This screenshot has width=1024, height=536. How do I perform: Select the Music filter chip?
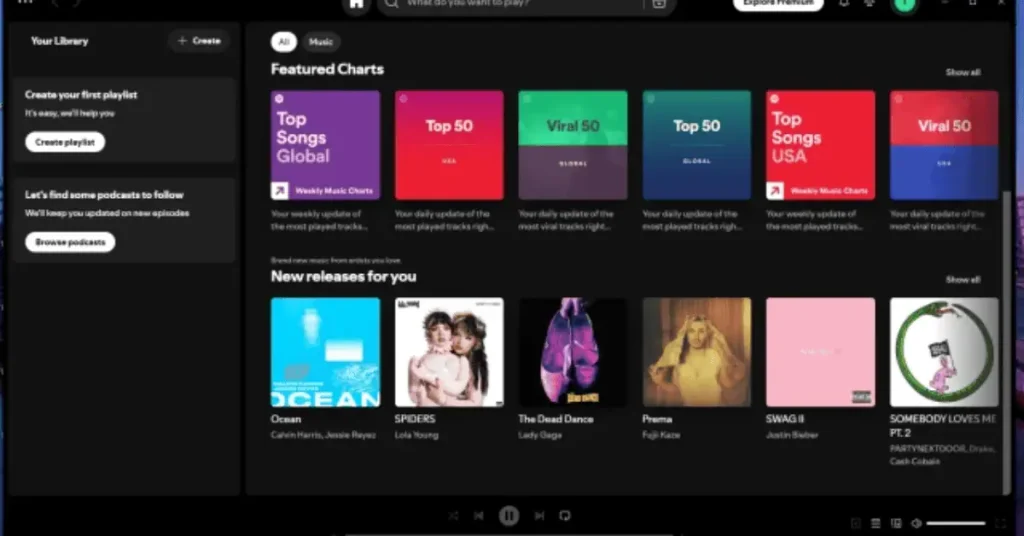(321, 42)
